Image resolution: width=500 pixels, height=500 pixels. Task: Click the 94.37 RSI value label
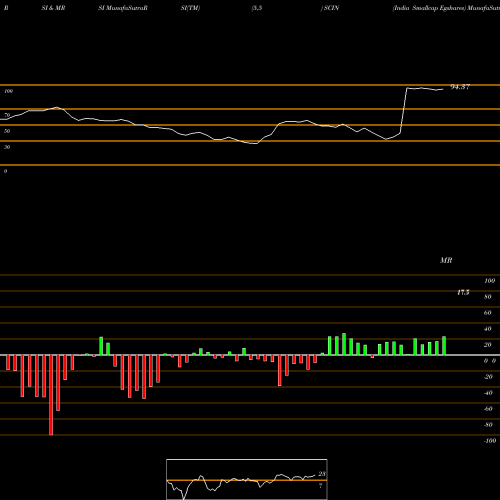click(x=460, y=87)
